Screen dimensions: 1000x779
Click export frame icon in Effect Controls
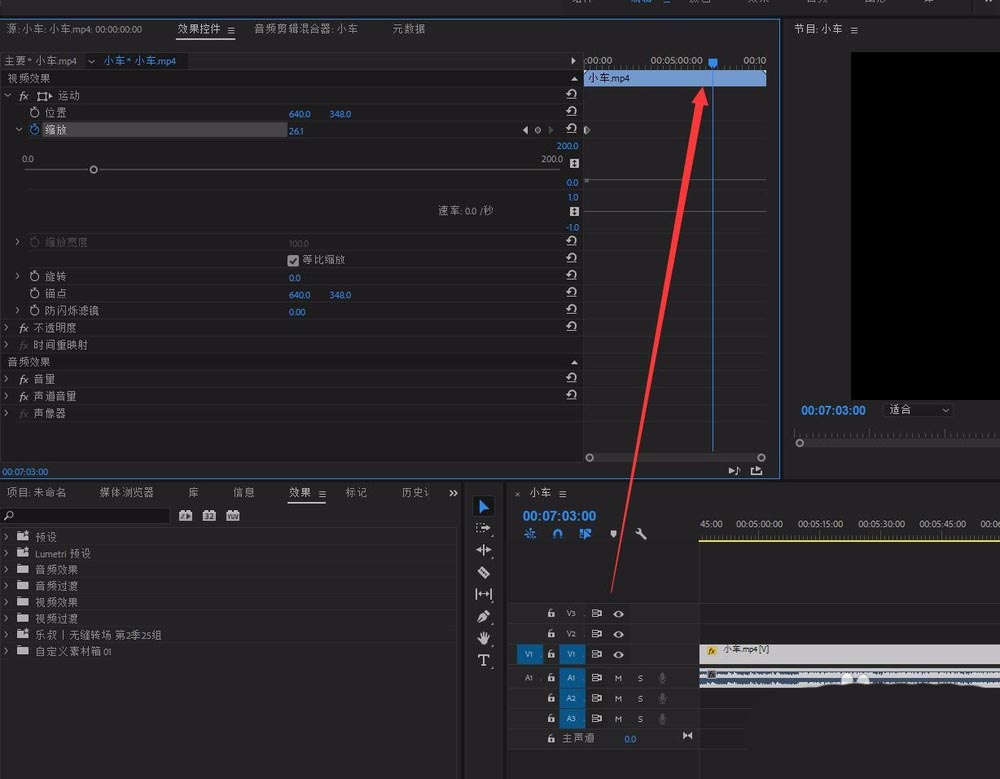click(x=756, y=471)
